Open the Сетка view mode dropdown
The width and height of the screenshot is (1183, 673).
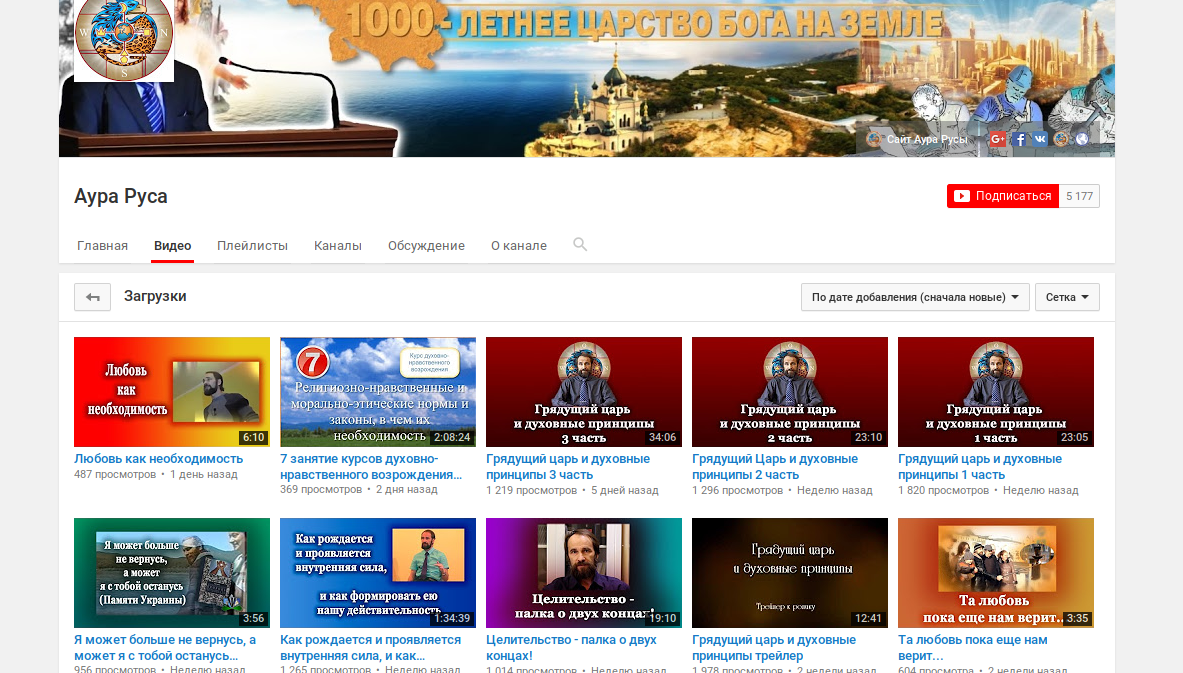click(1067, 297)
